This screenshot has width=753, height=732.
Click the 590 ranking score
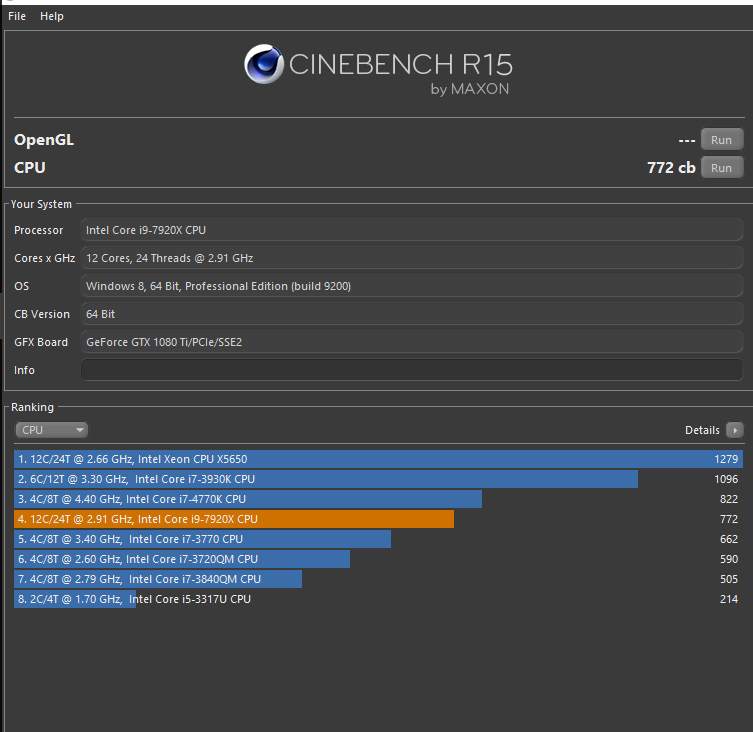coord(729,559)
